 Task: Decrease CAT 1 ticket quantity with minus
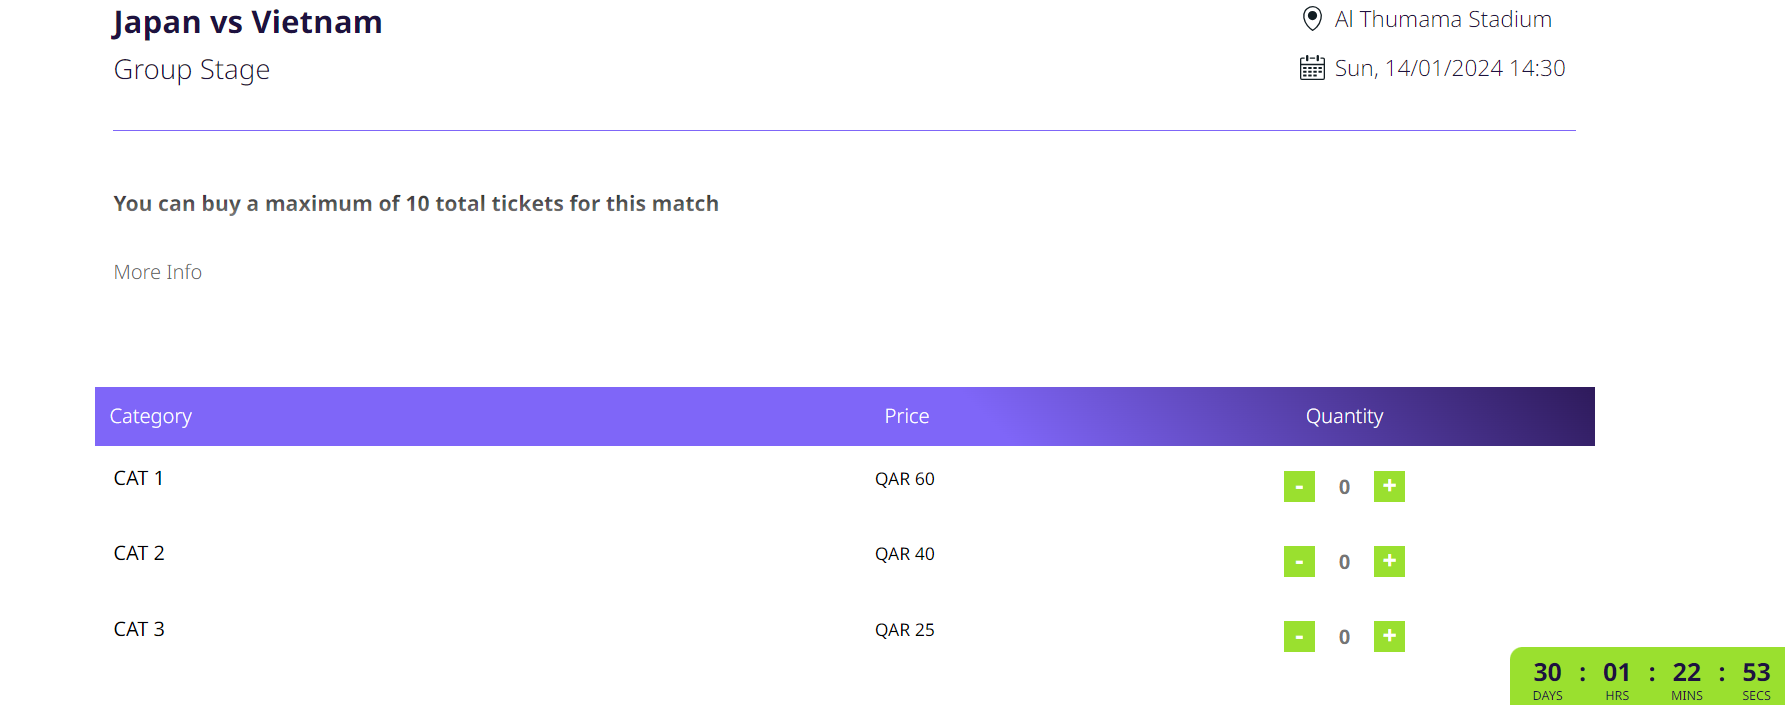(x=1299, y=486)
